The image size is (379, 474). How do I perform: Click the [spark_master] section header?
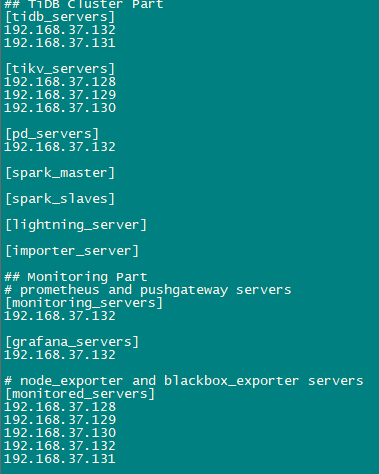(x=60, y=173)
